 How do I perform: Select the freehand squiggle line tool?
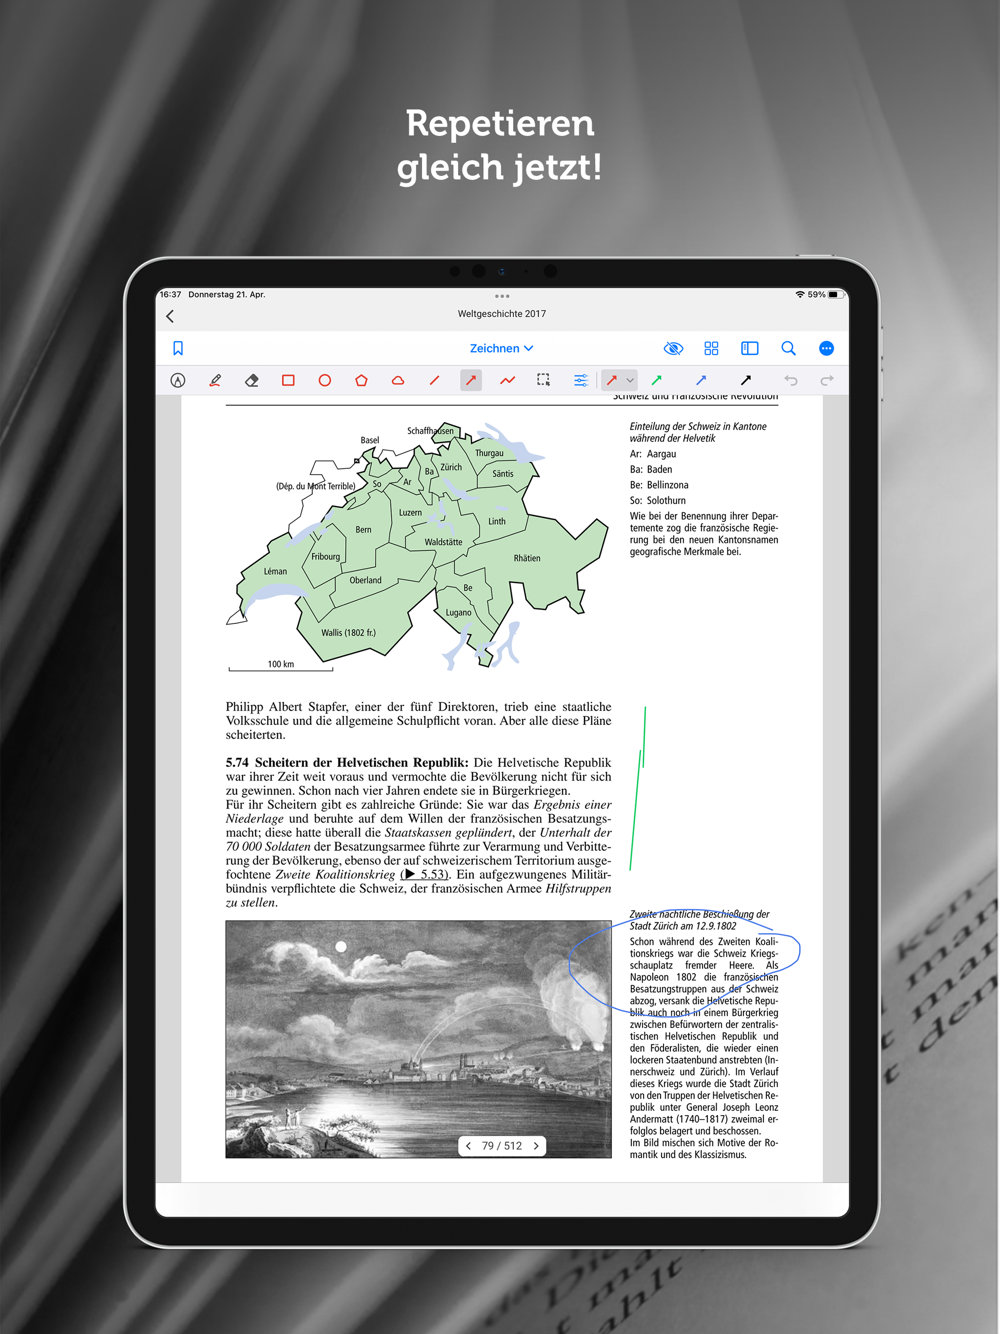point(508,380)
